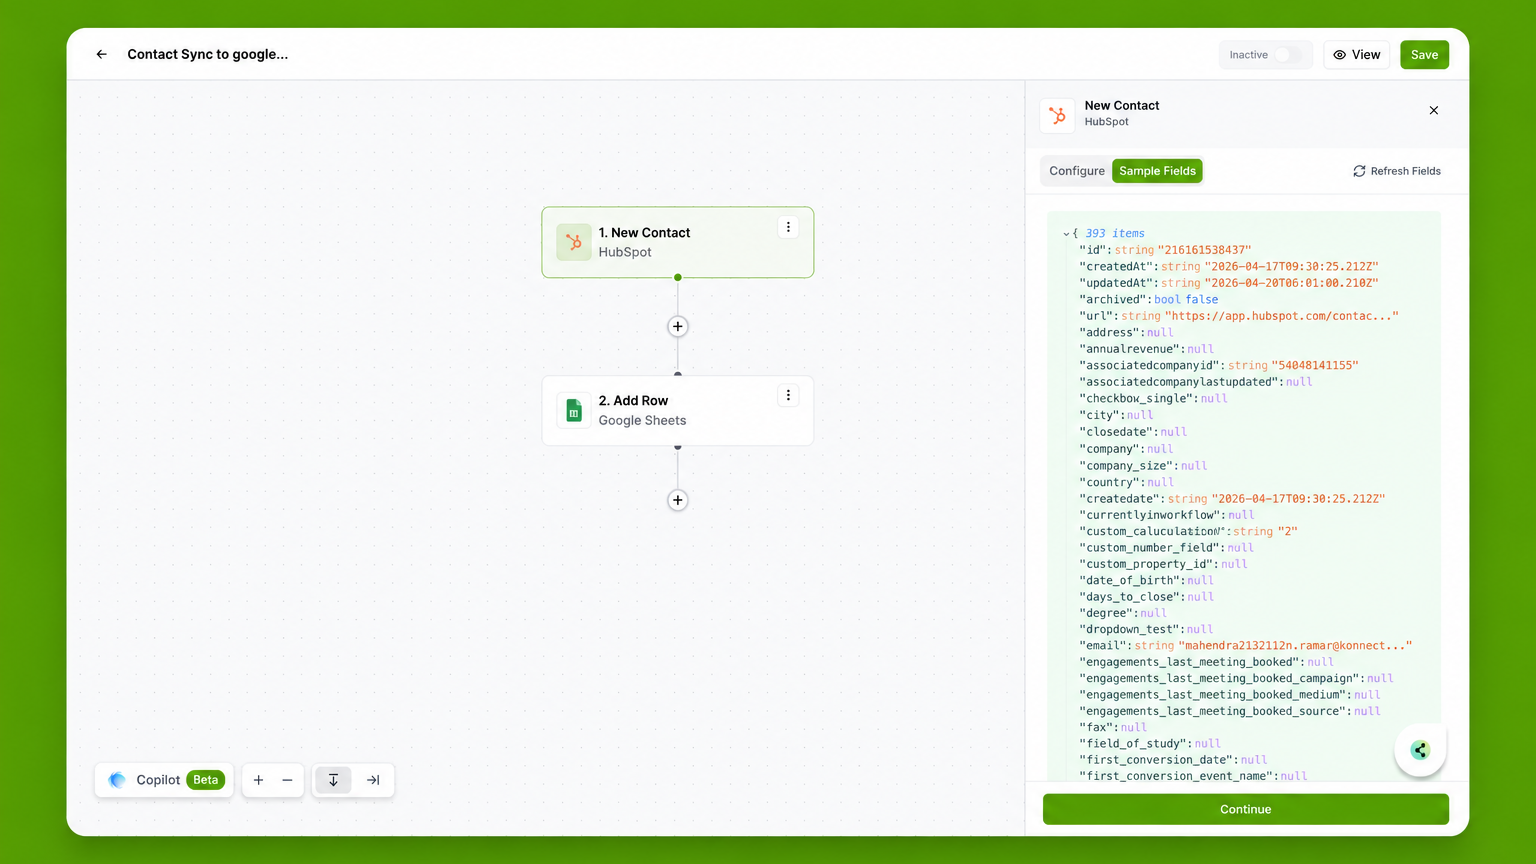The image size is (1536, 864).
Task: Click the "date_of_birth" null row
Action: 1146,581
